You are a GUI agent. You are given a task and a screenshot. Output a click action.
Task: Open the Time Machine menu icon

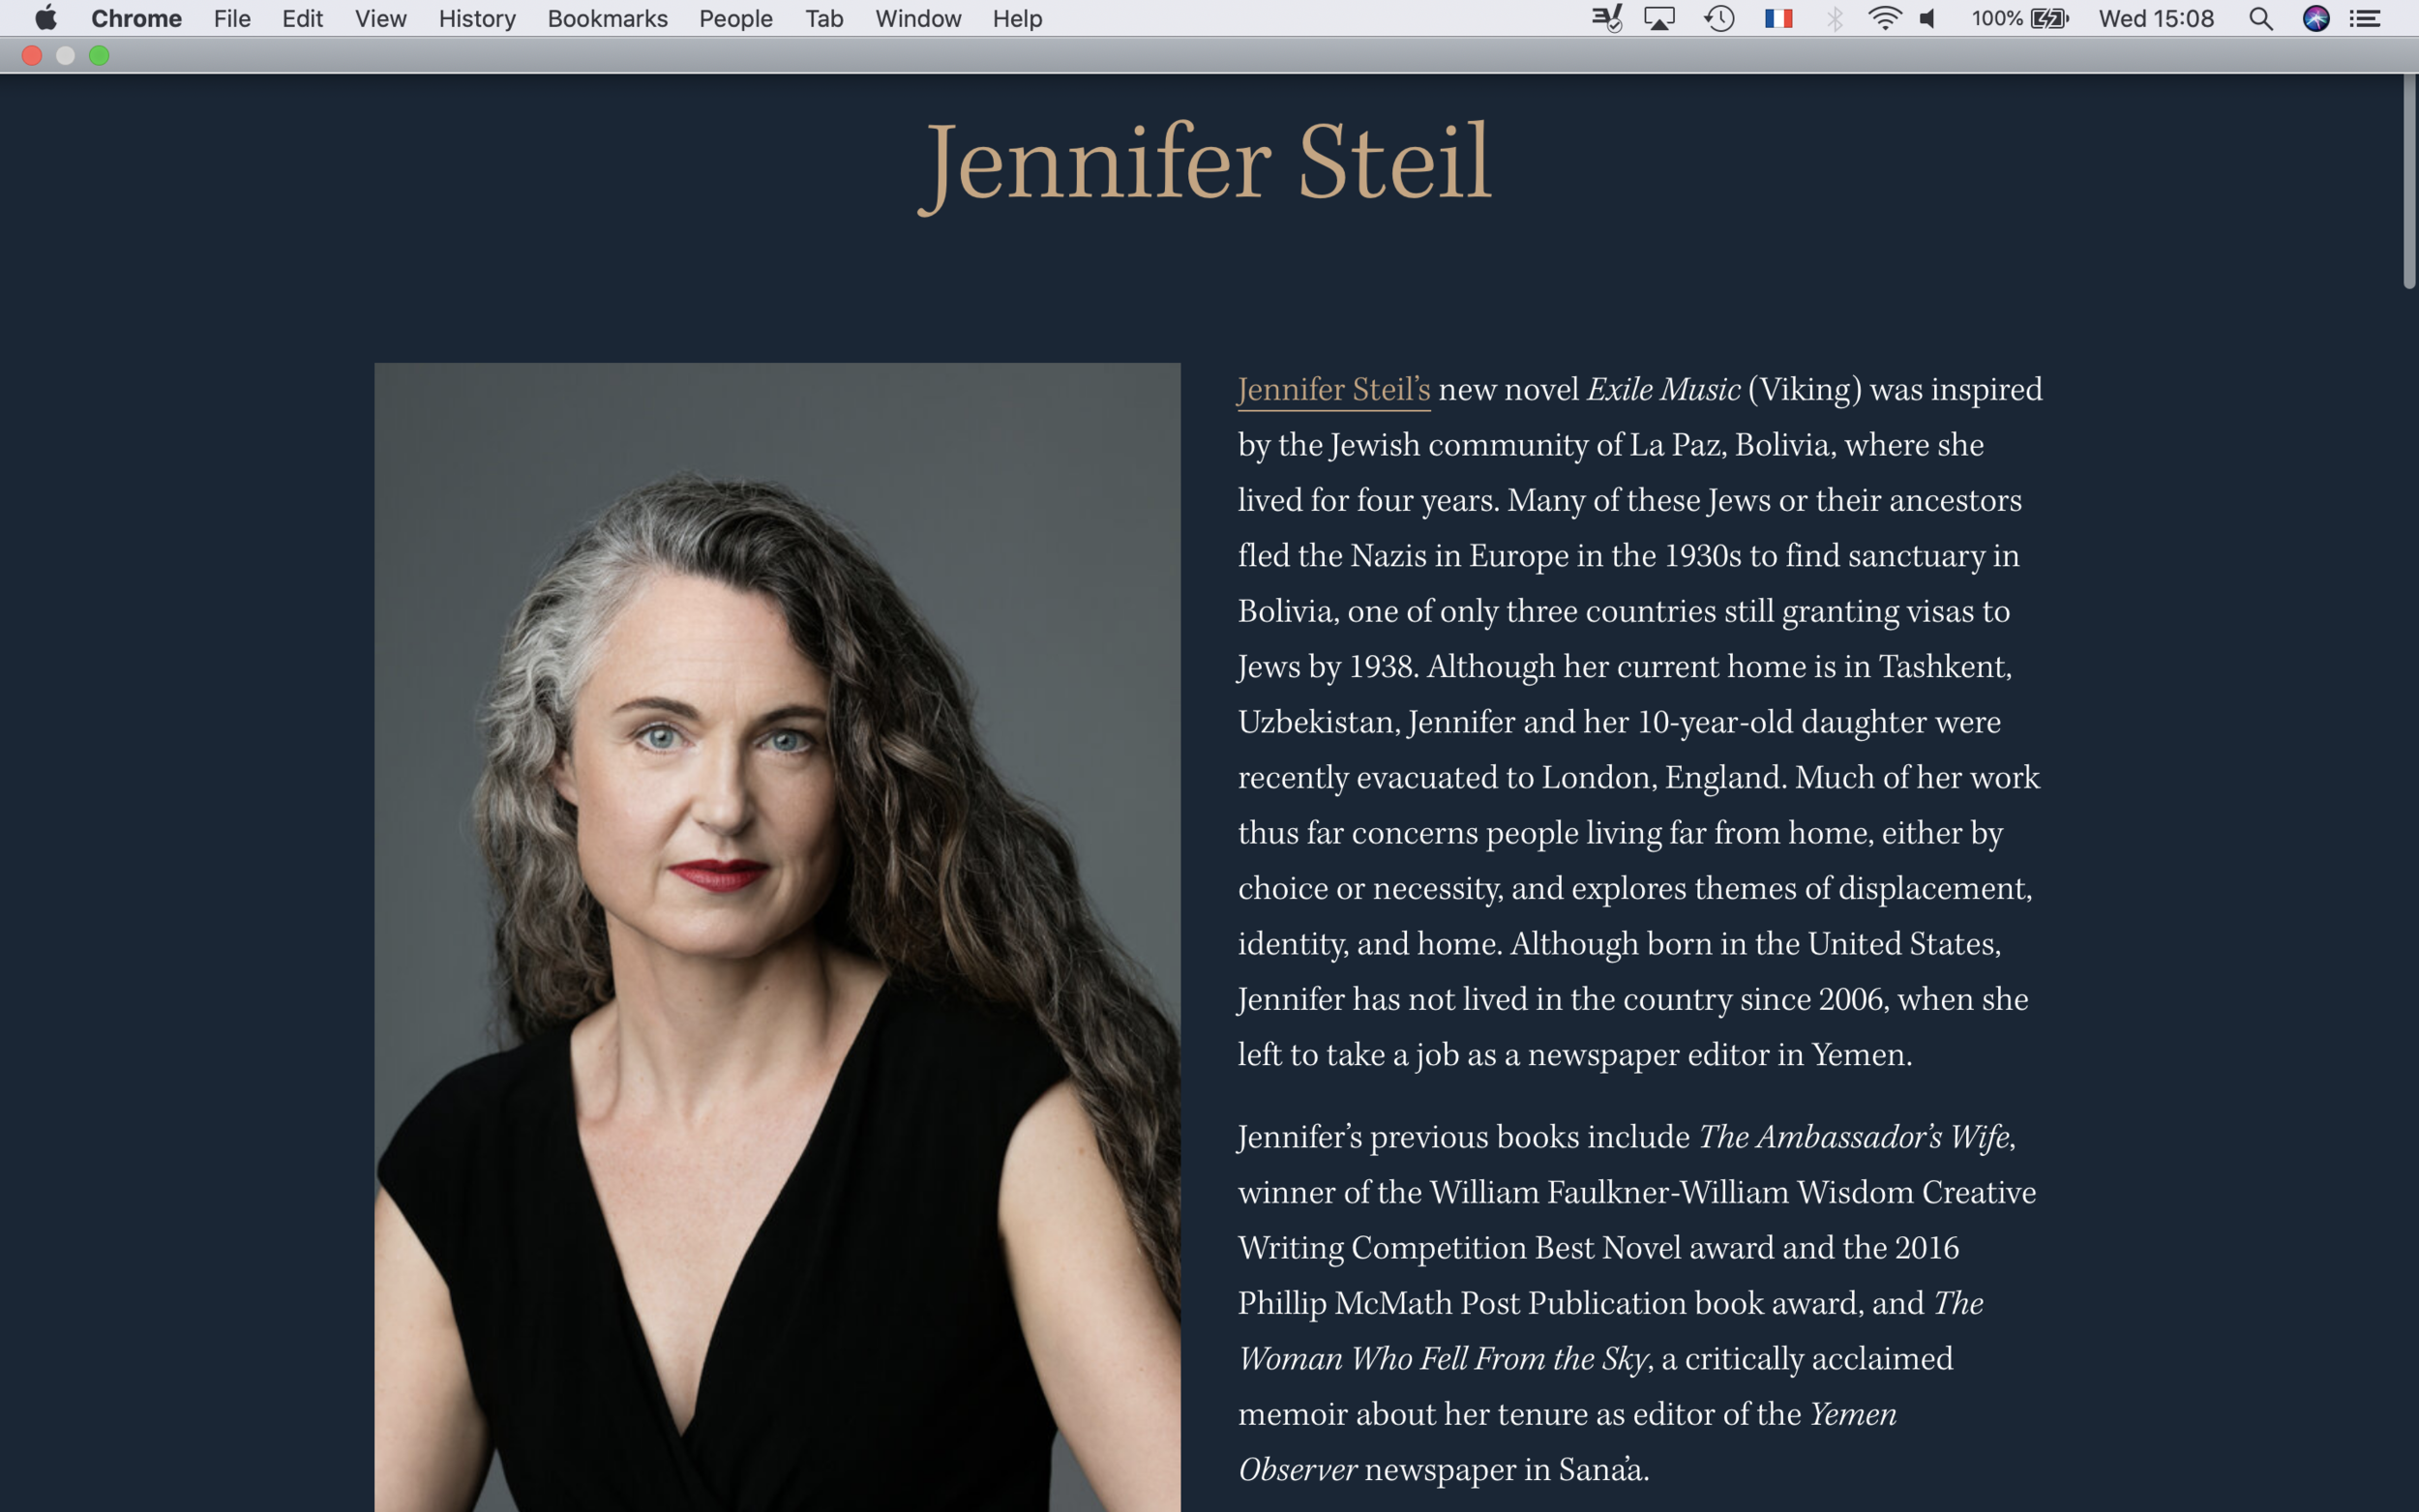point(1719,18)
